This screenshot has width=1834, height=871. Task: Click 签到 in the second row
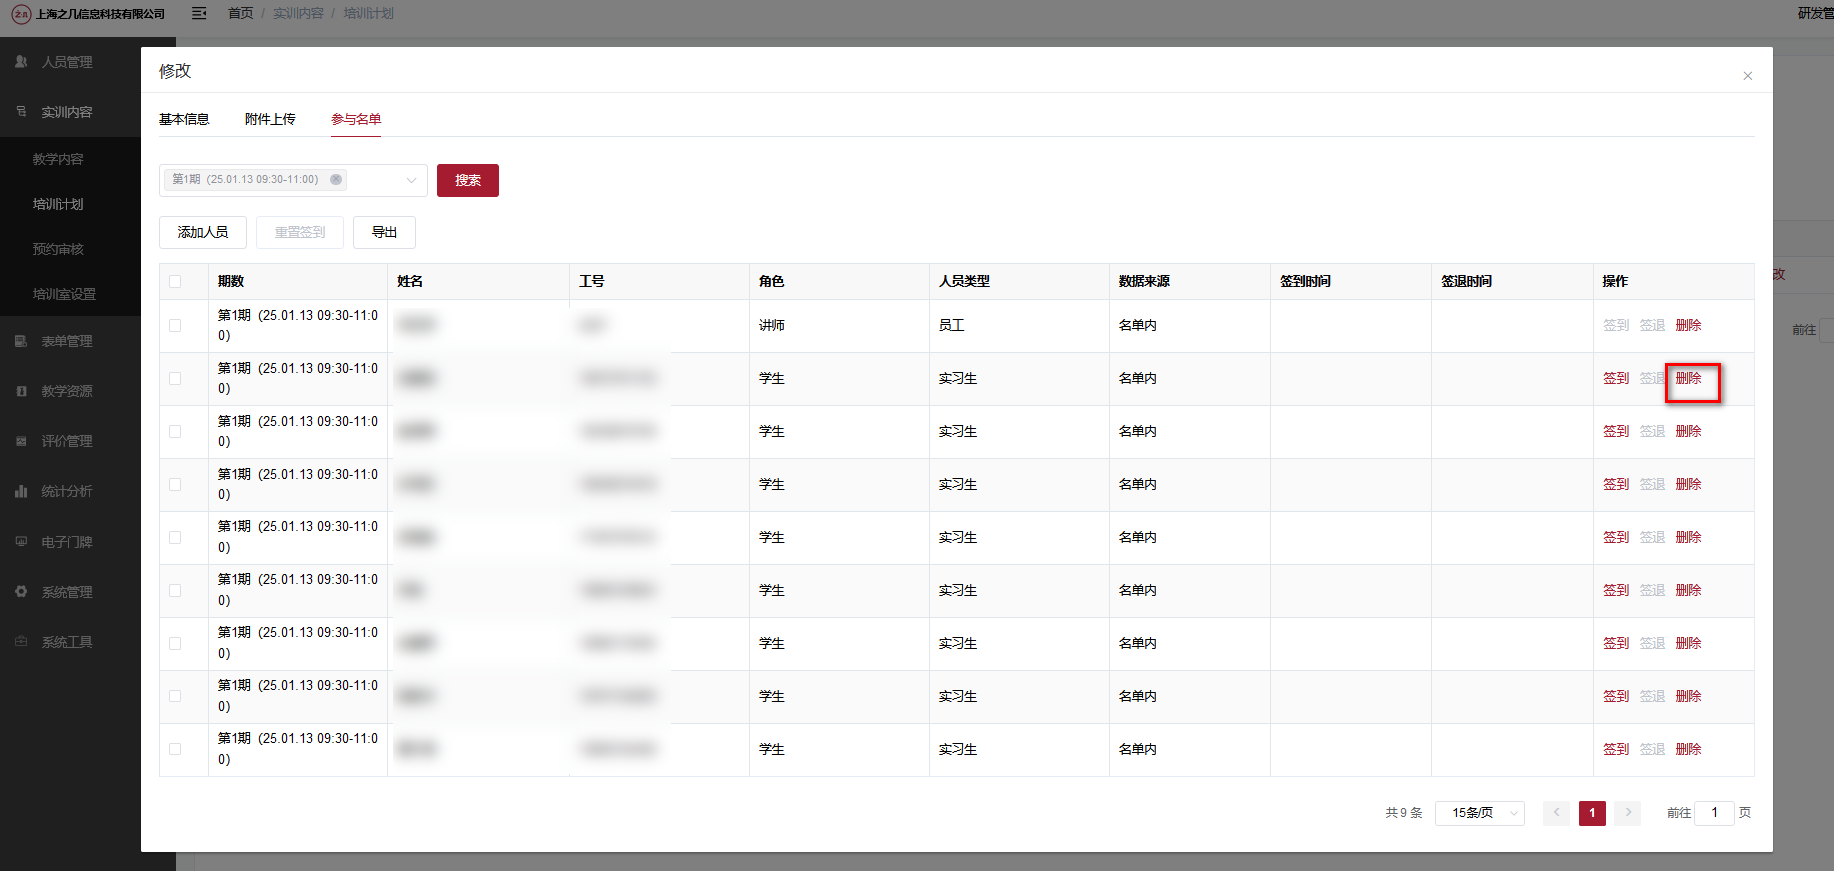pos(1616,379)
